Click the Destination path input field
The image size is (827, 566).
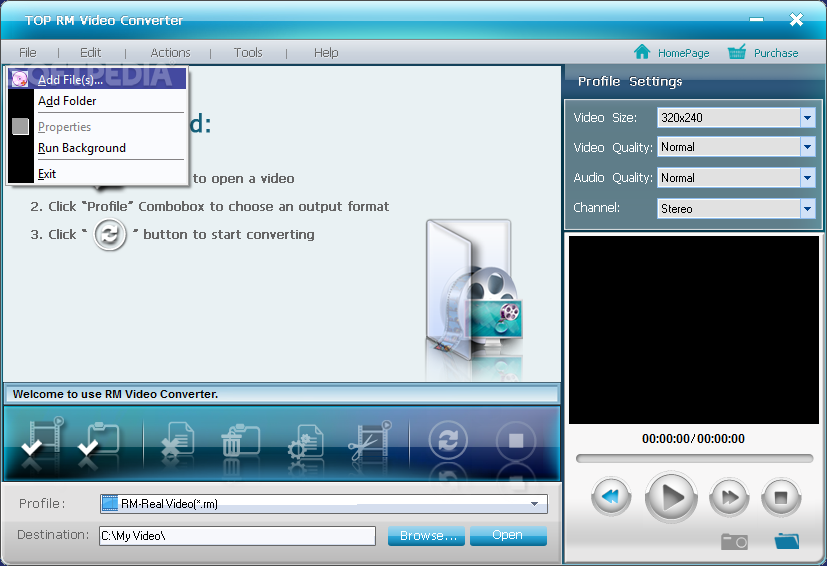pos(237,535)
